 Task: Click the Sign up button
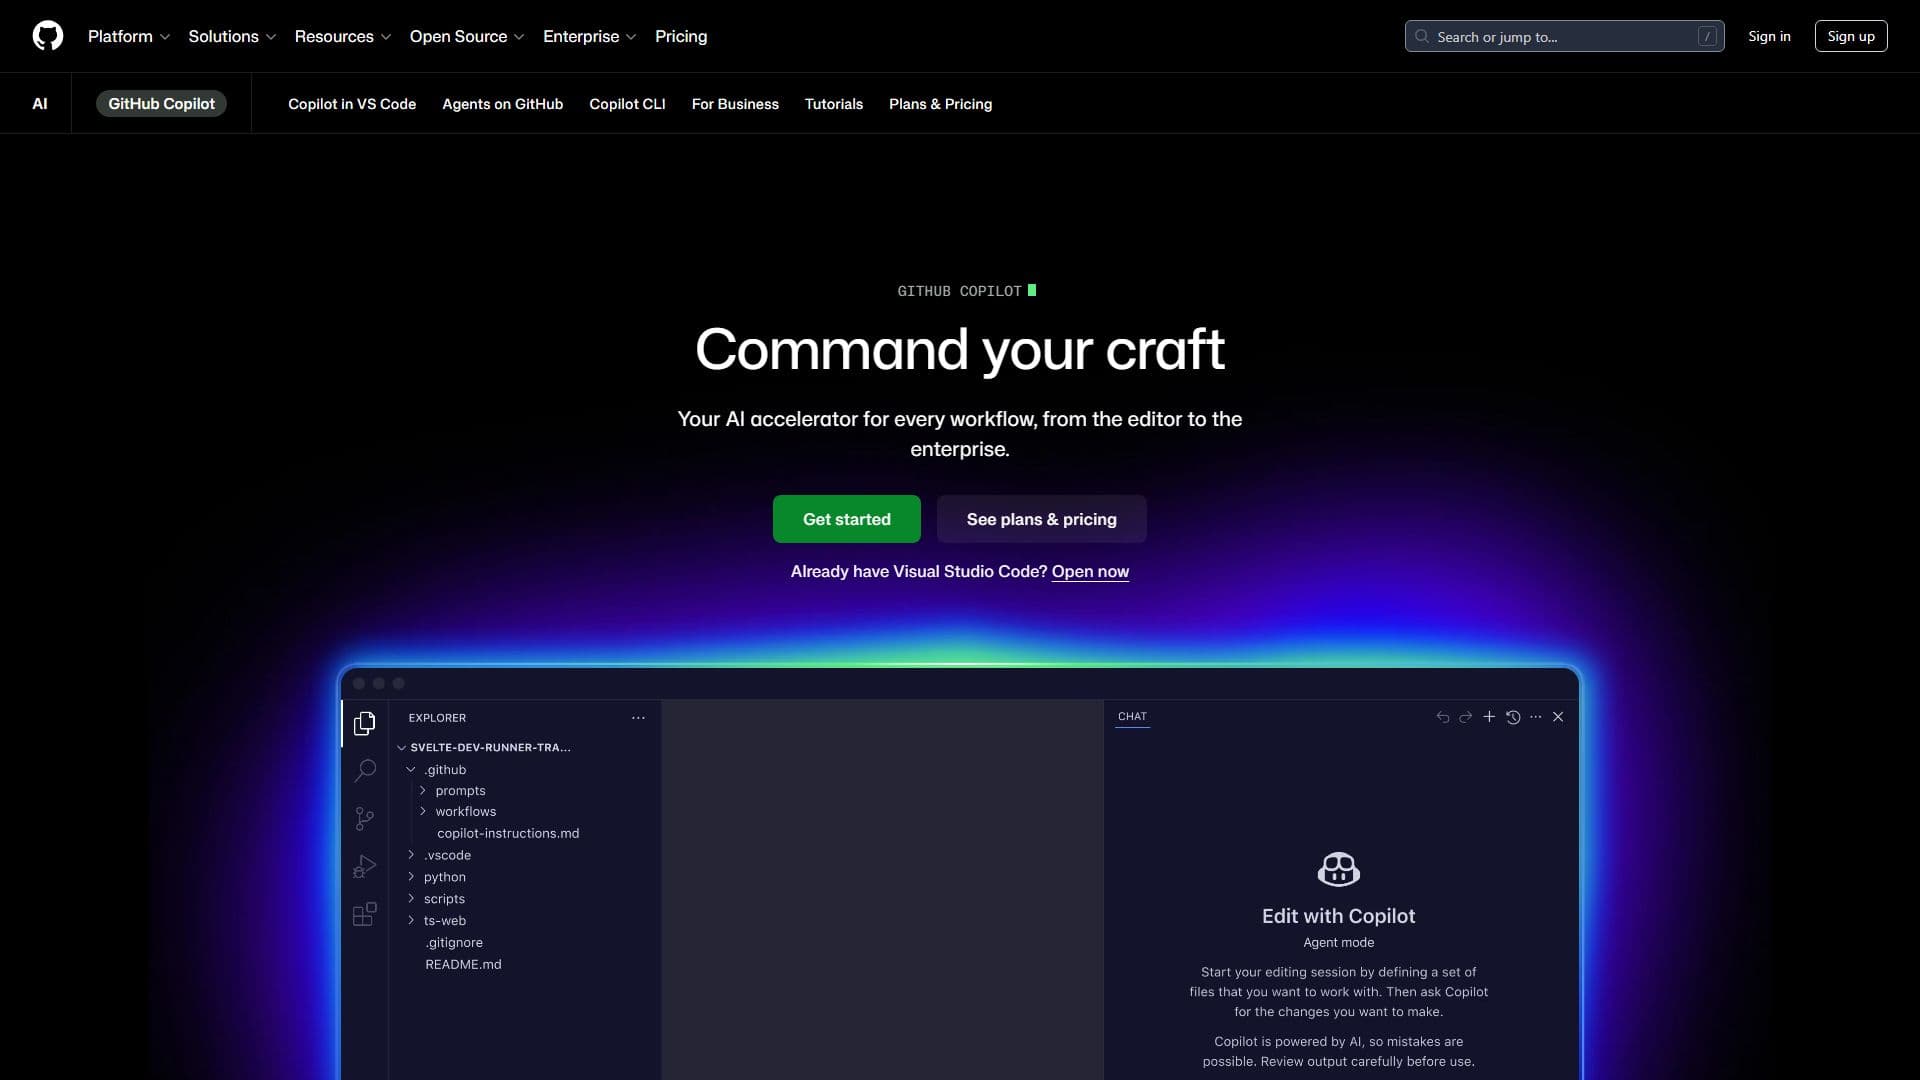(1851, 36)
